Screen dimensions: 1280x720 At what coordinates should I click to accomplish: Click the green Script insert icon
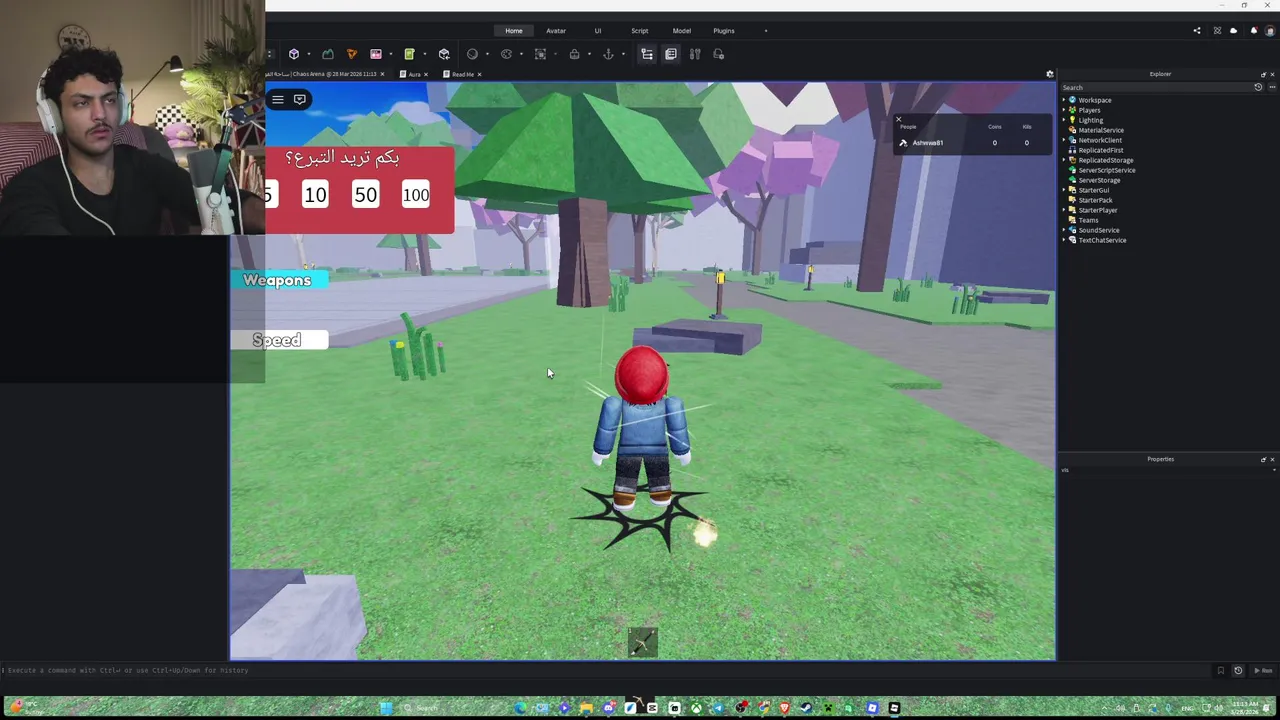pos(409,54)
